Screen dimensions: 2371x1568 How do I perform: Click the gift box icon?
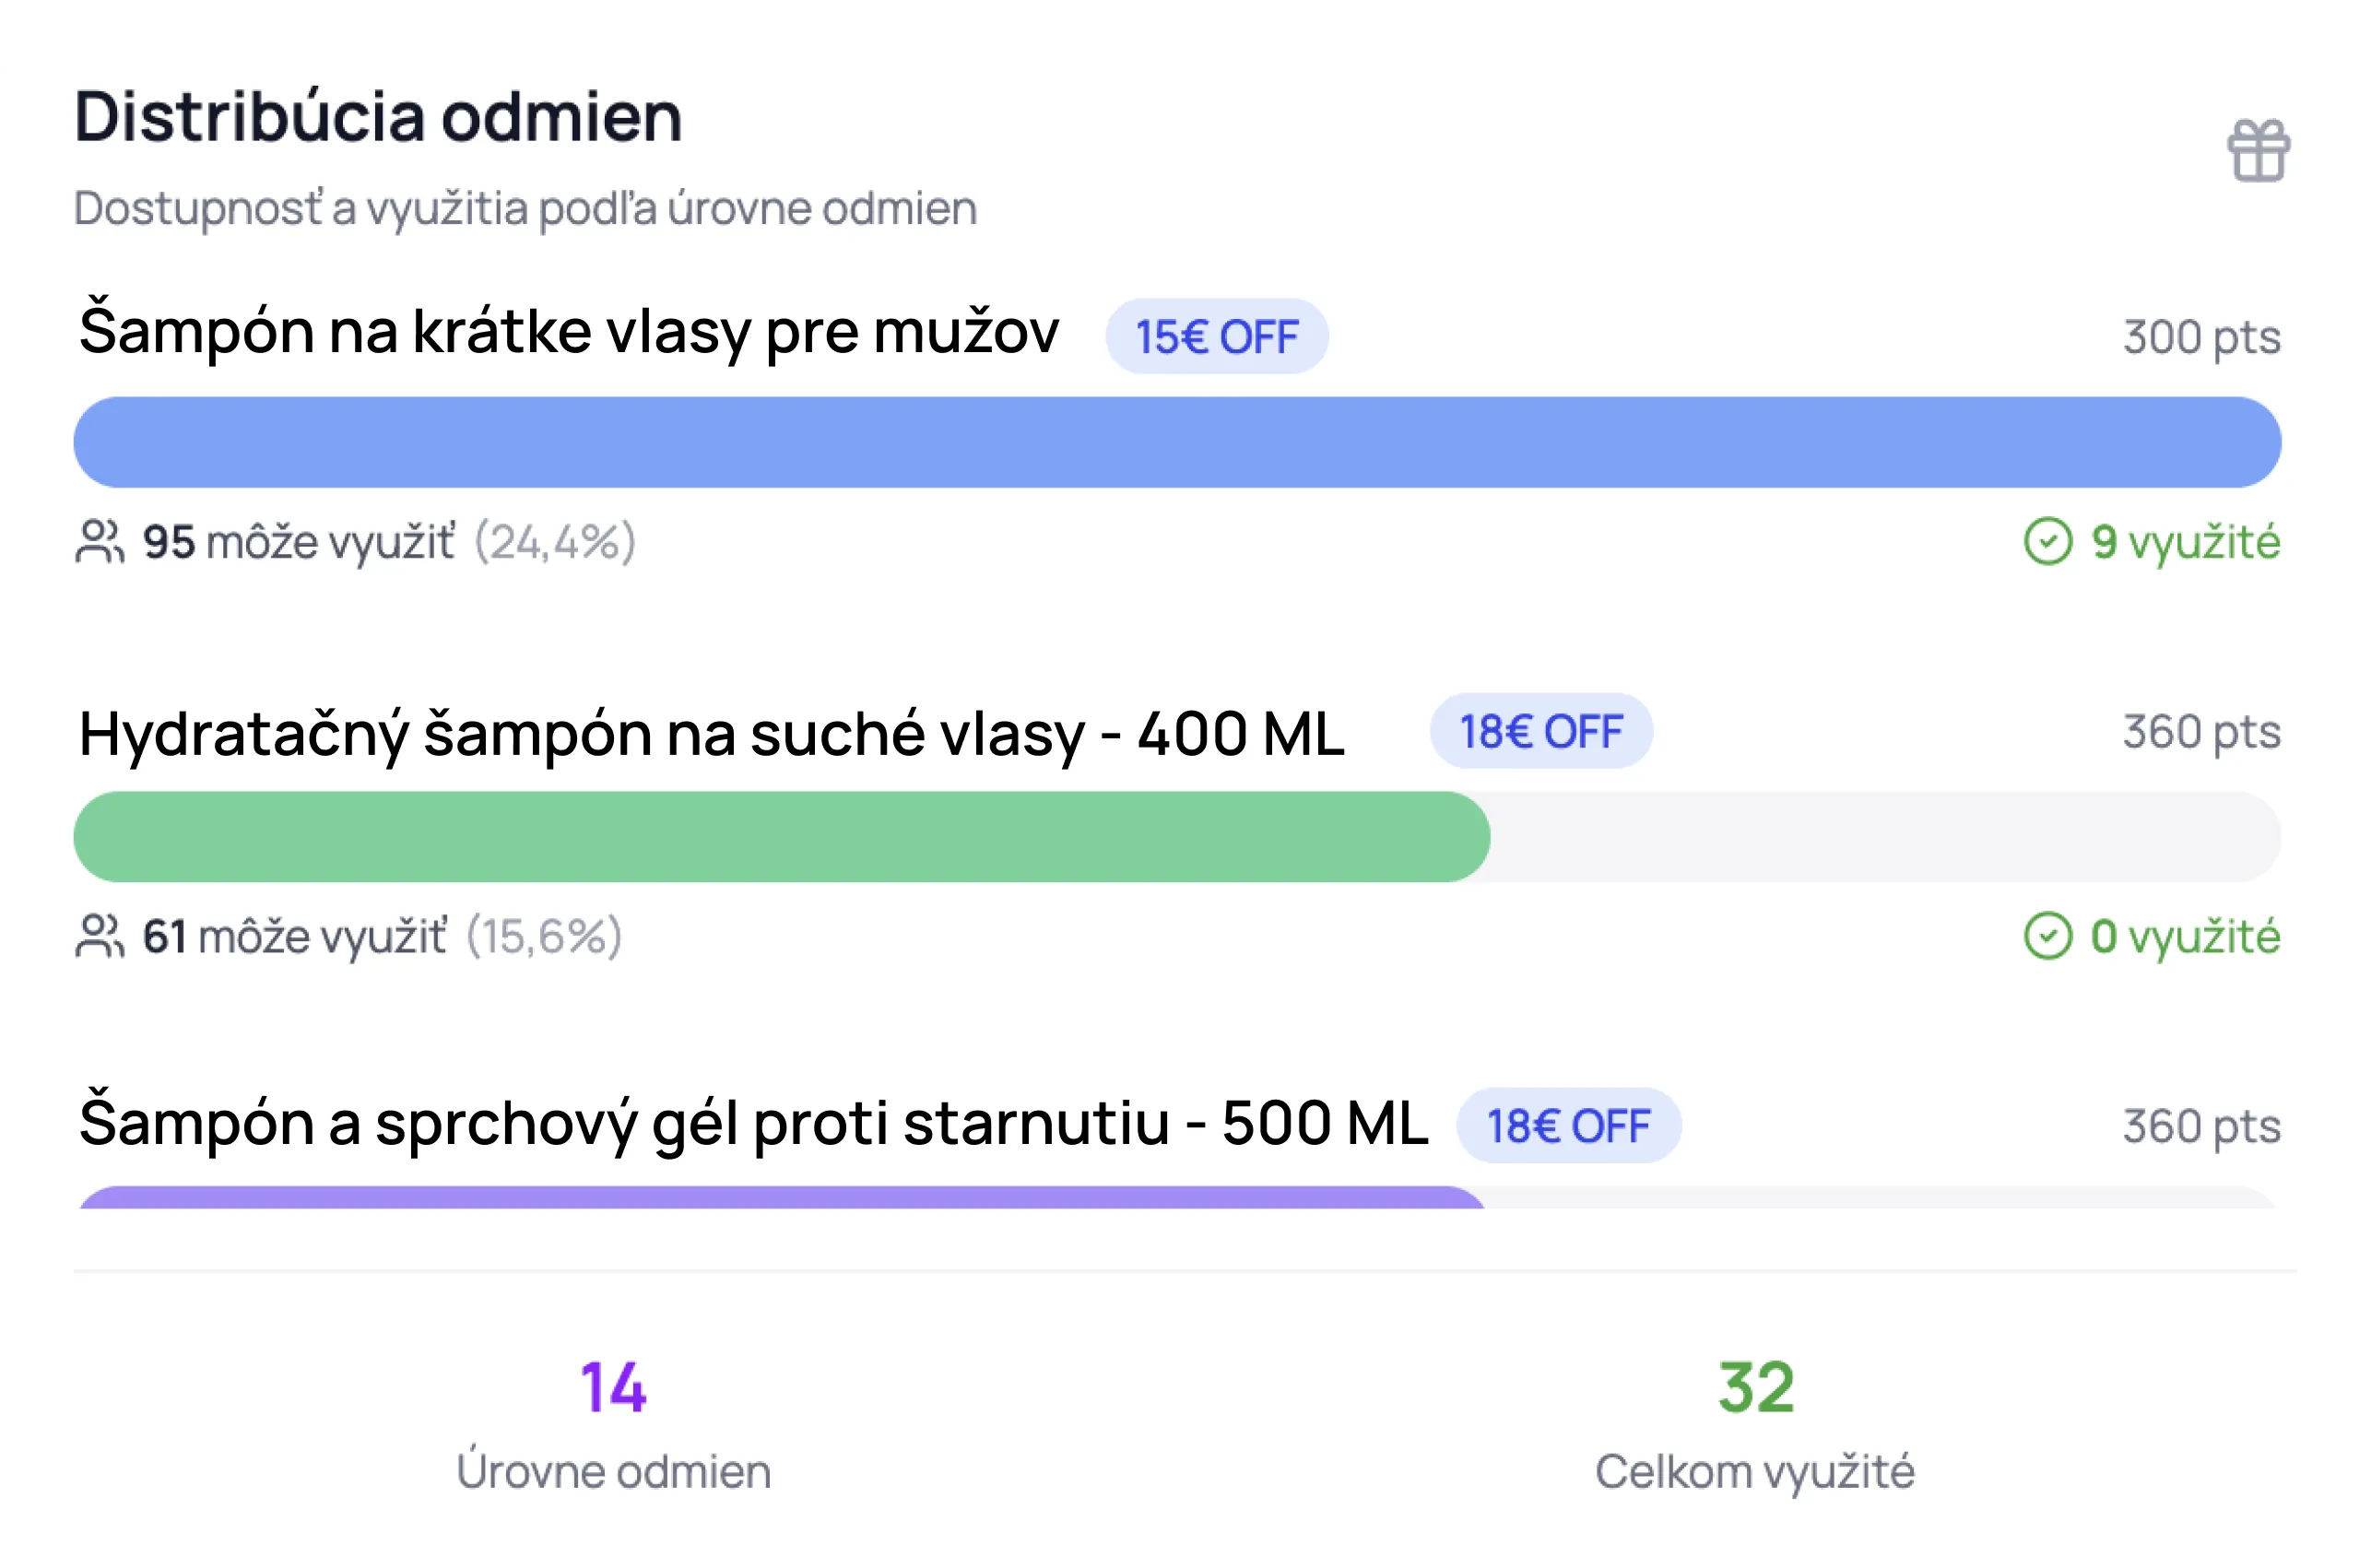tap(2258, 151)
